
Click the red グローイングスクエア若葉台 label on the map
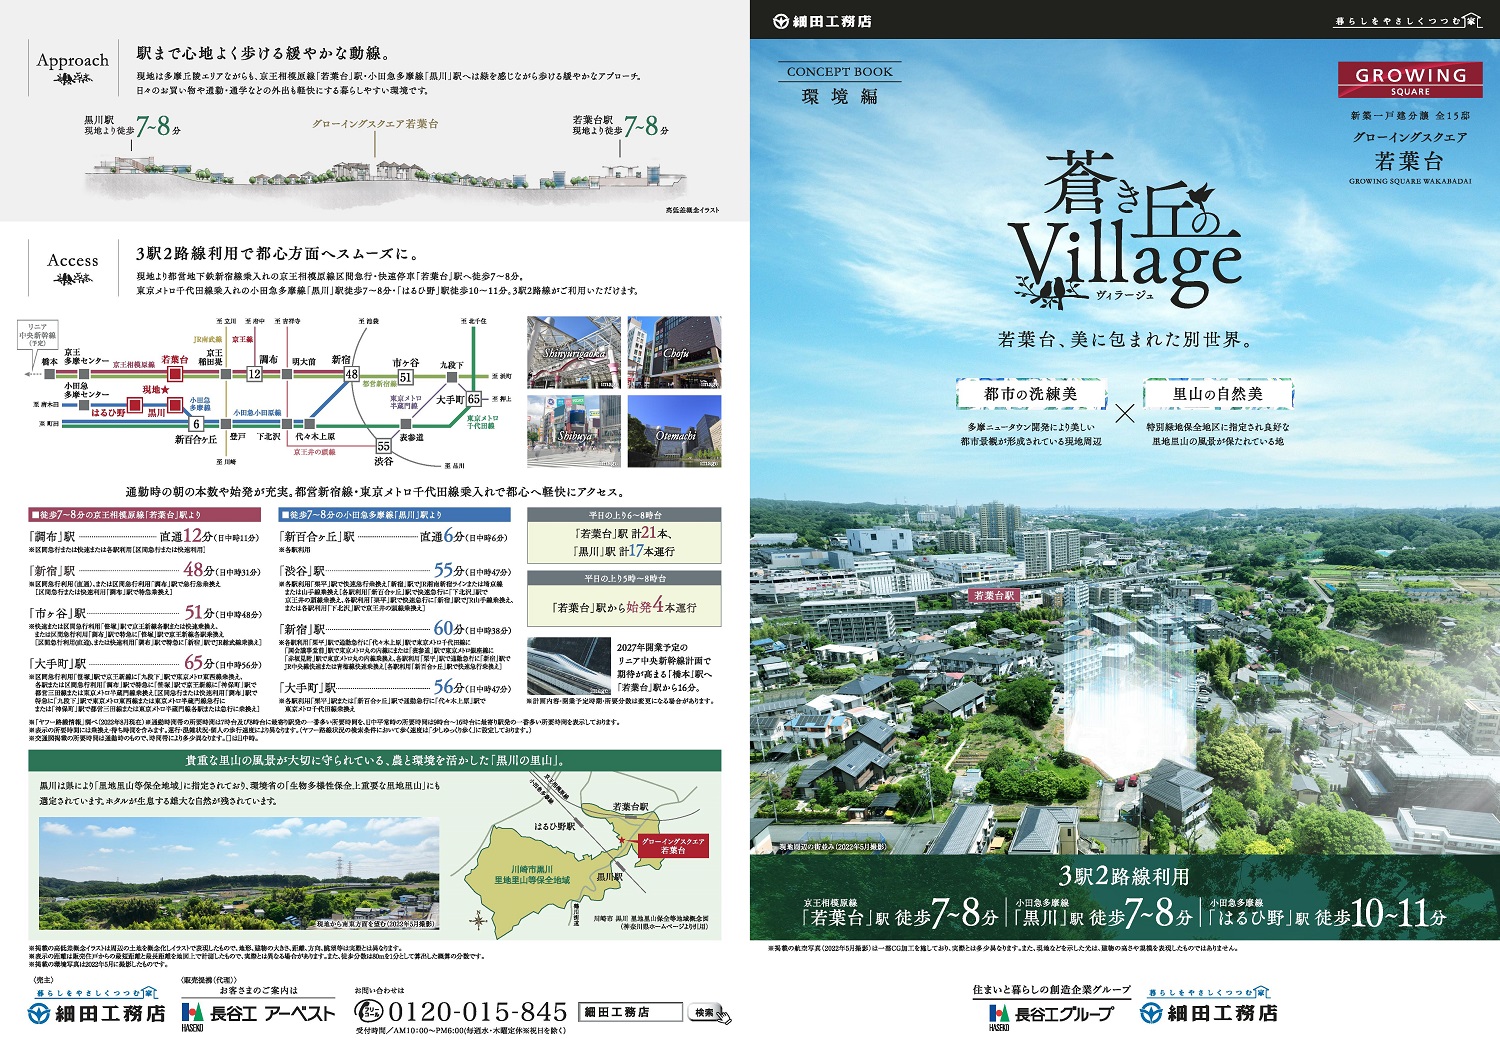click(672, 846)
